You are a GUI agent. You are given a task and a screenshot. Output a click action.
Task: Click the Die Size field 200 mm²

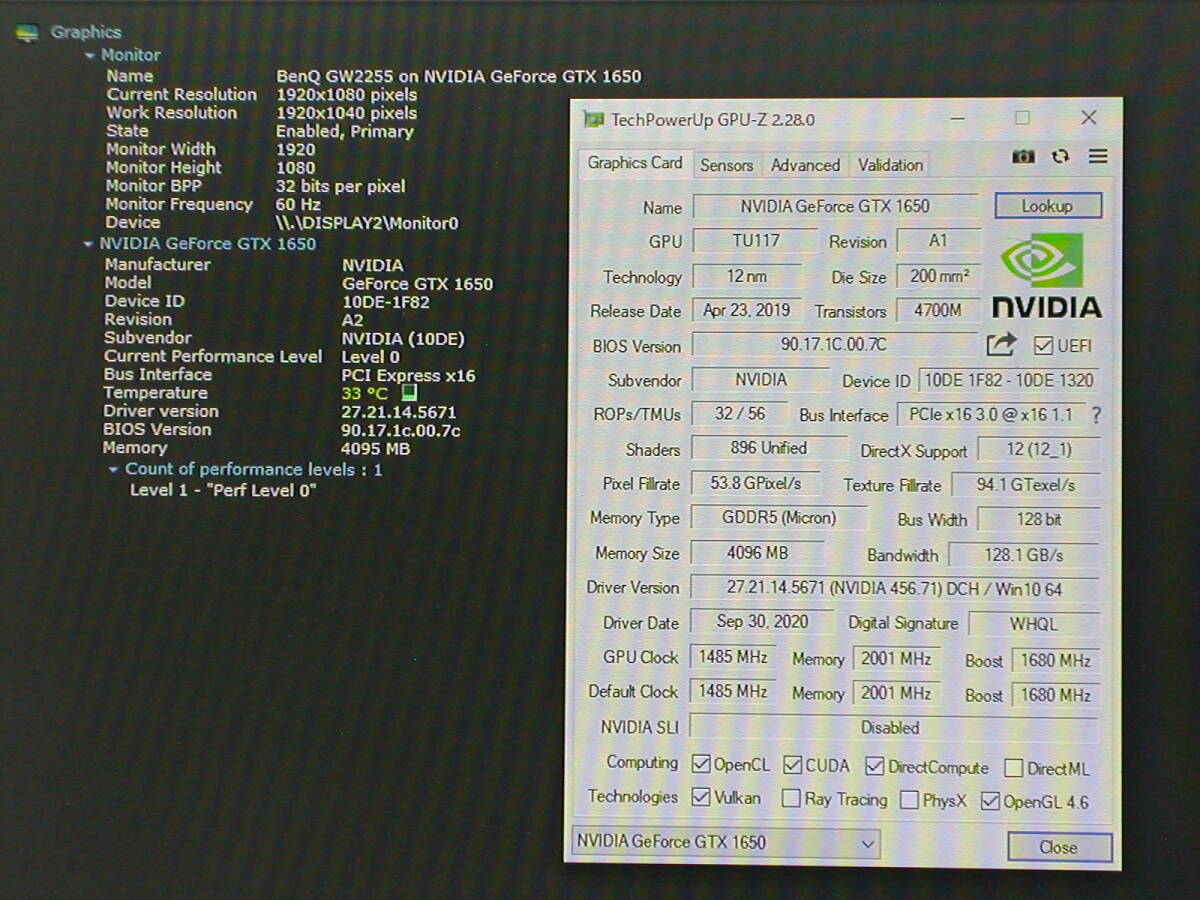coord(937,277)
